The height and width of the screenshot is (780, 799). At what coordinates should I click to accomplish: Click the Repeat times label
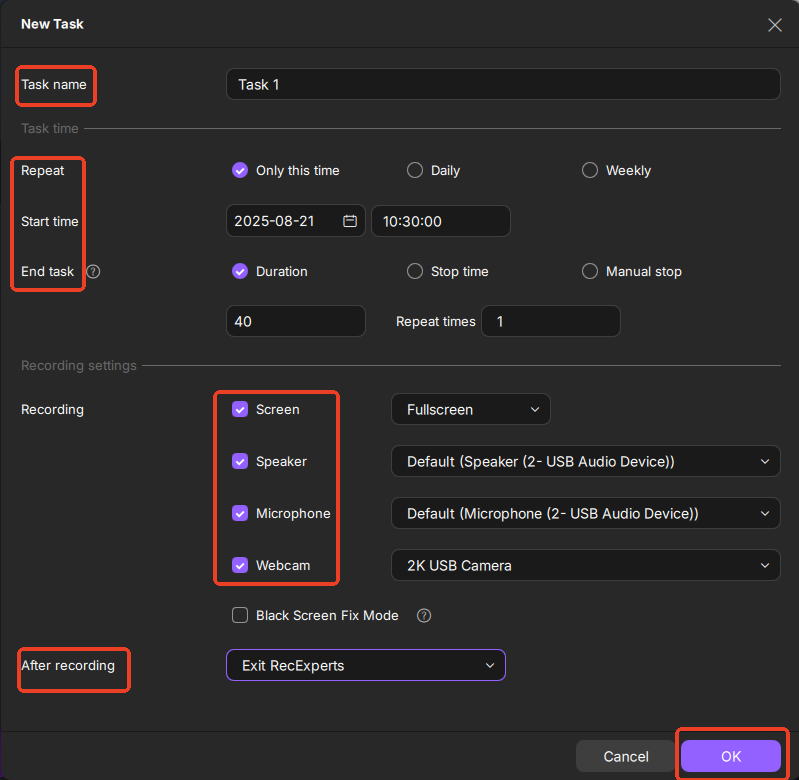click(x=436, y=321)
